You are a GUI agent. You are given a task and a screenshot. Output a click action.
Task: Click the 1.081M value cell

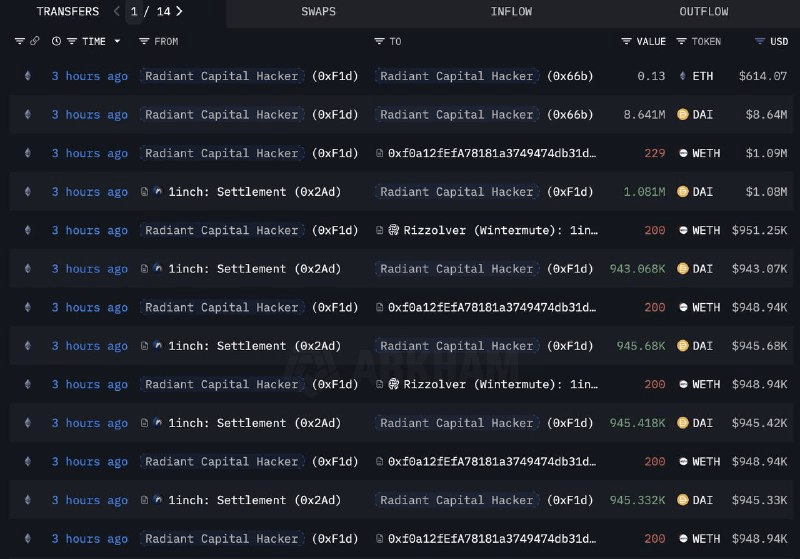644,192
